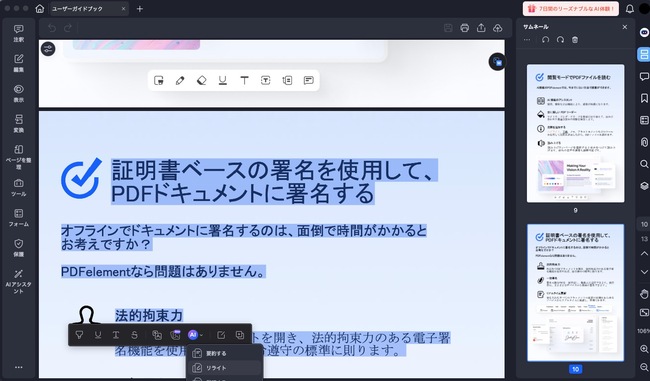Go to previous page with up chevron
The width and height of the screenshot is (650, 381).
644,253
